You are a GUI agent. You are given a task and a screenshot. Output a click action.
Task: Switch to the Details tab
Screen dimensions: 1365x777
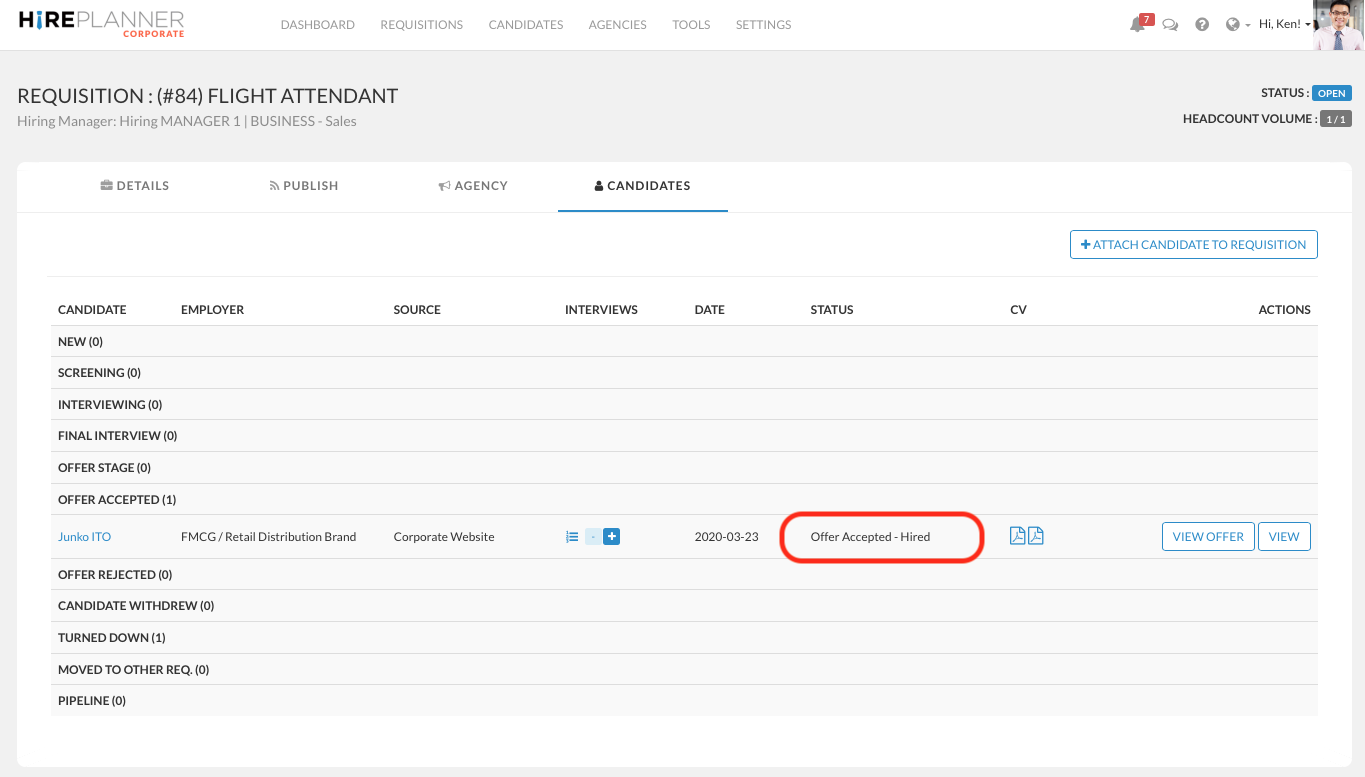coord(135,186)
